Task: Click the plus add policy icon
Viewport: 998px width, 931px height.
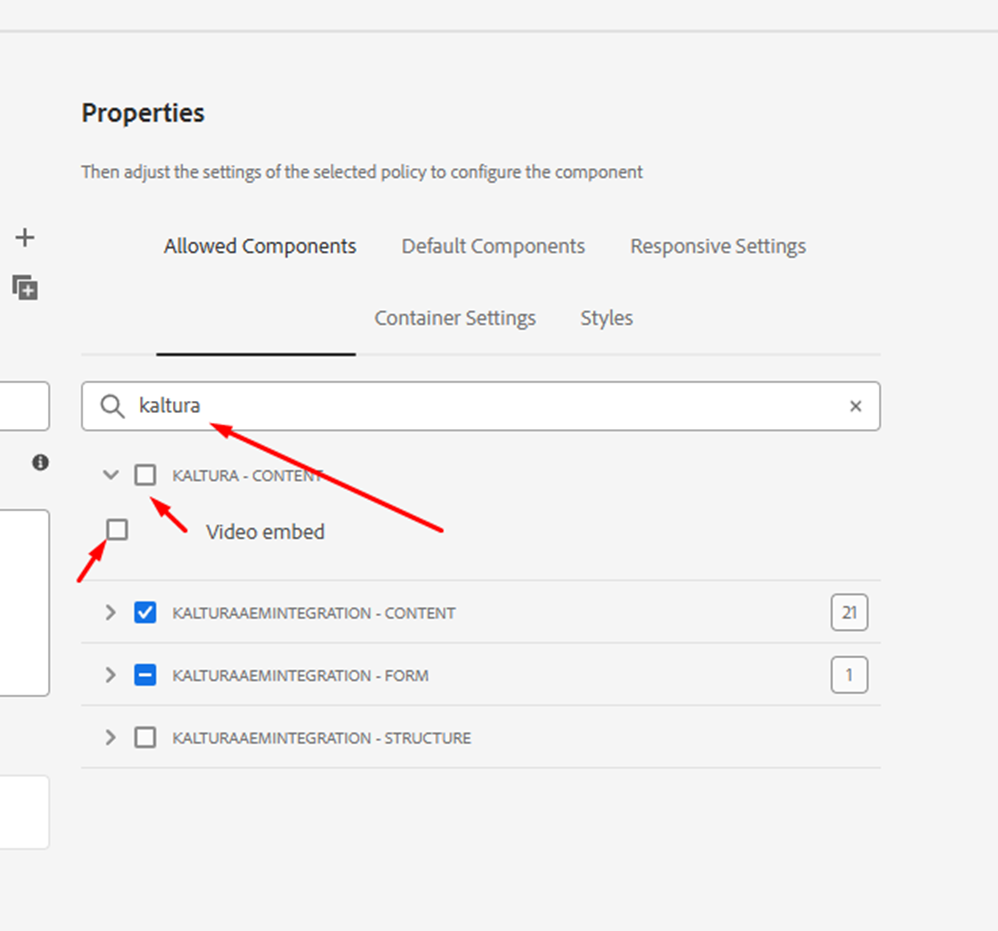Action: coord(25,238)
